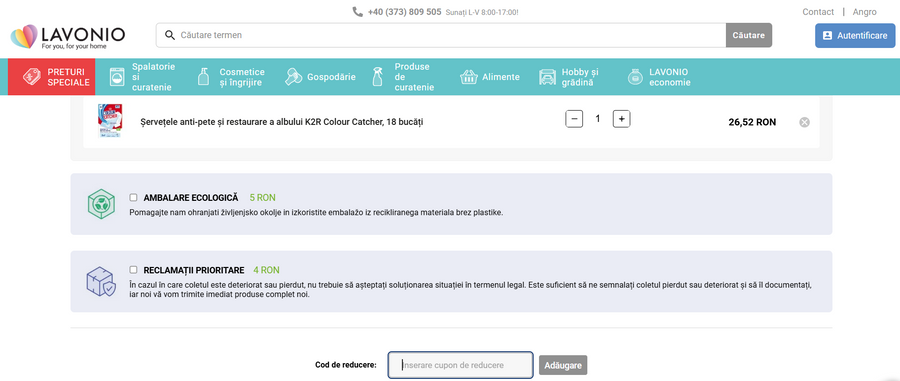Click the Autentificare login button

tap(855, 36)
